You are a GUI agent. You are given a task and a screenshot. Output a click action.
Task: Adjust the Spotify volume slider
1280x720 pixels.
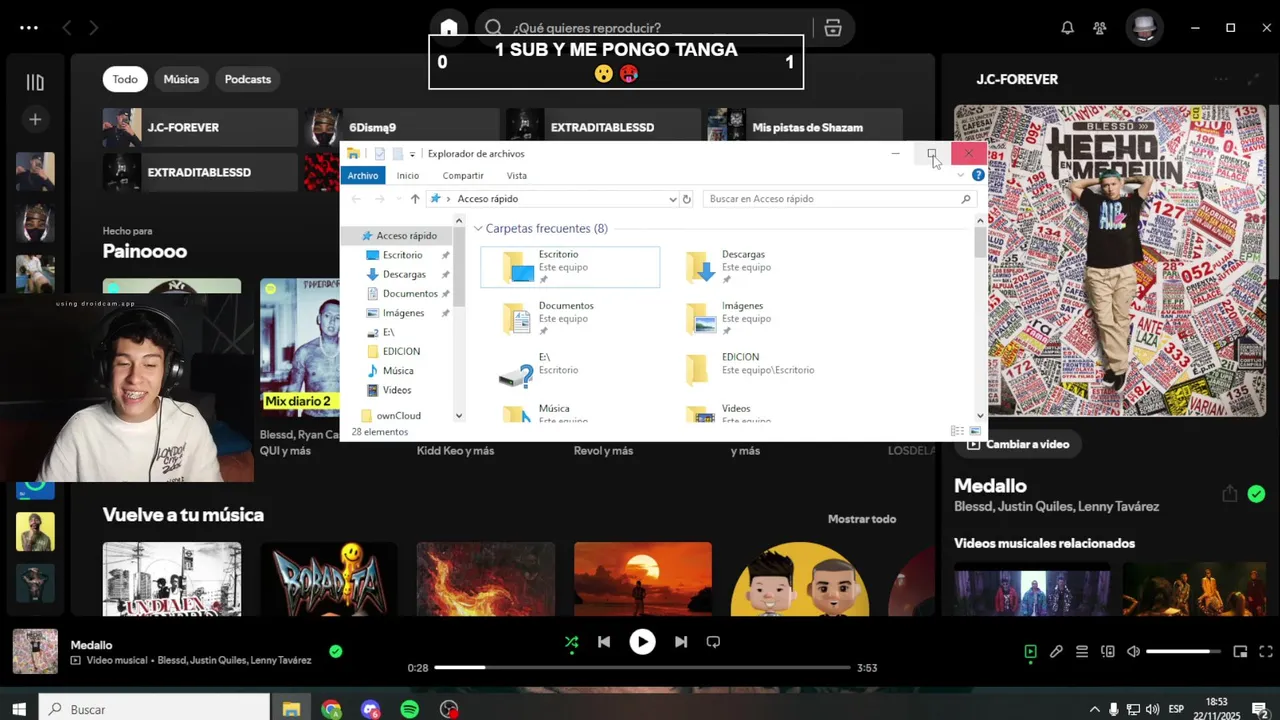click(x=1183, y=652)
